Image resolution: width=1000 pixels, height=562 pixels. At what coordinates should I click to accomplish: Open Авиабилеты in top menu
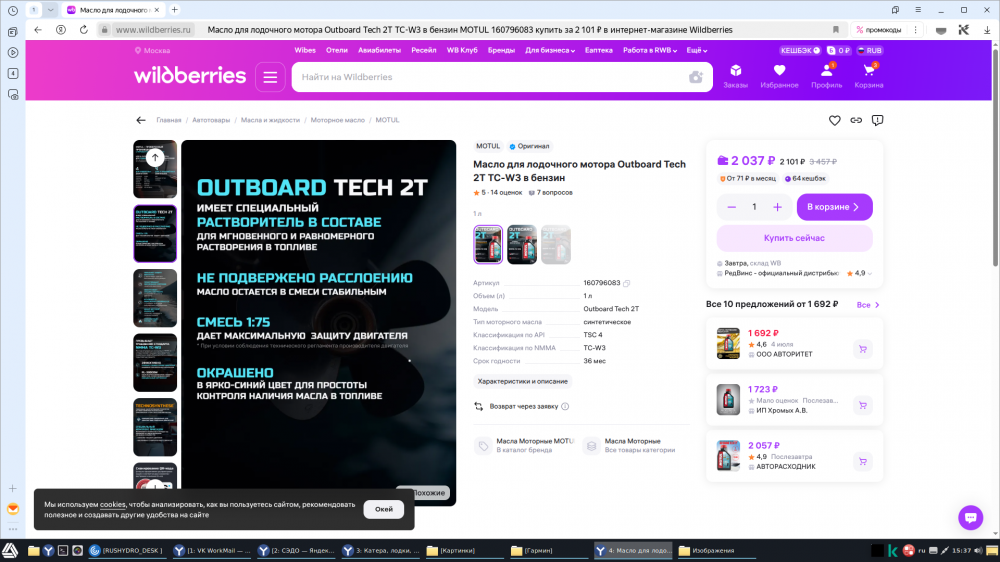pyautogui.click(x=379, y=50)
